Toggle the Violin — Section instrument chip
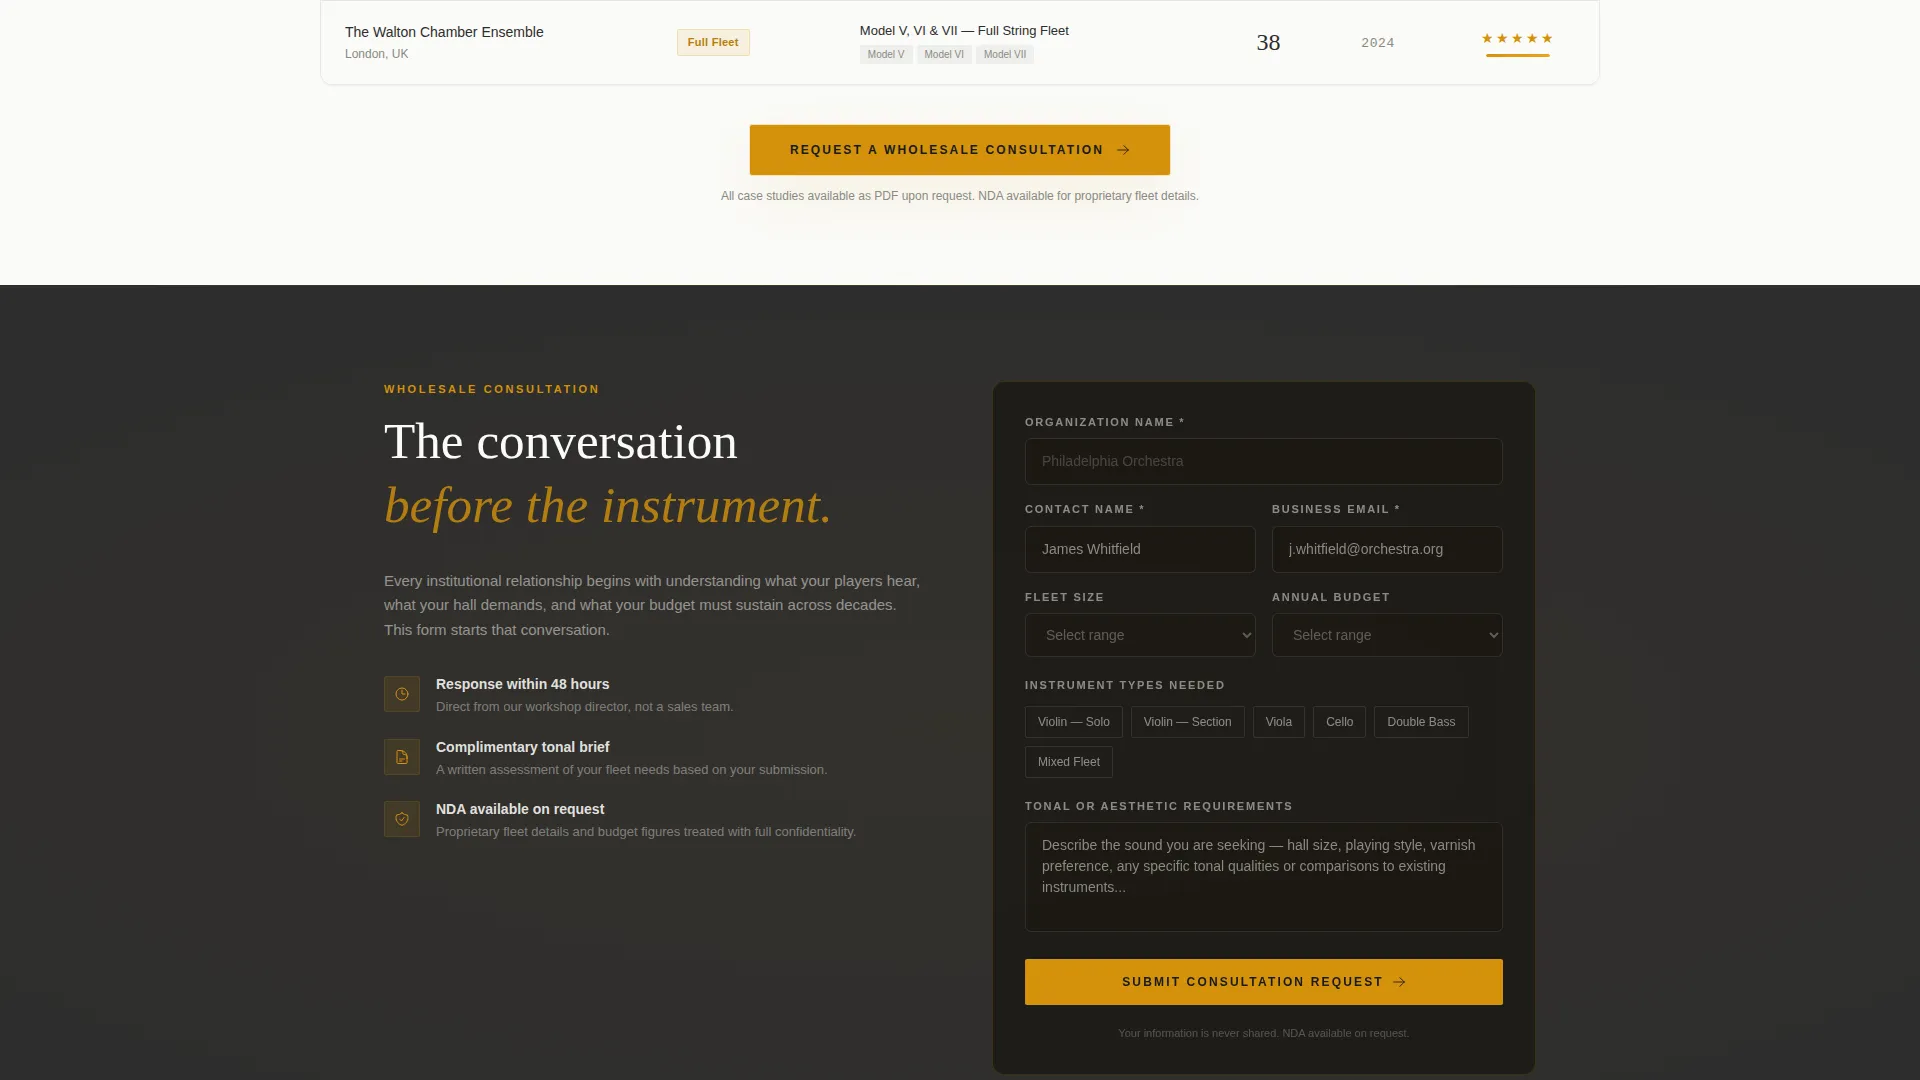This screenshot has width=1920, height=1080. coord(1187,722)
